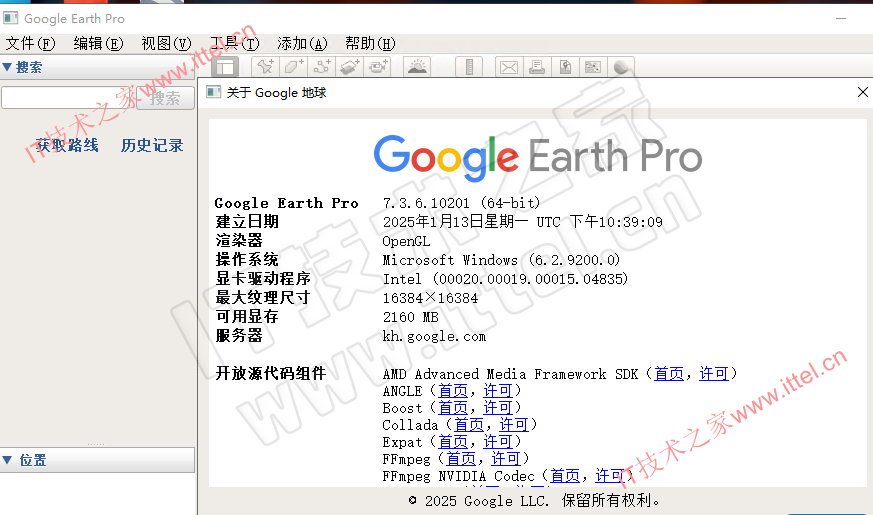The image size is (873, 515).
Task: Click the build date 2025年1月13日星期一 text
Action: pos(455,222)
